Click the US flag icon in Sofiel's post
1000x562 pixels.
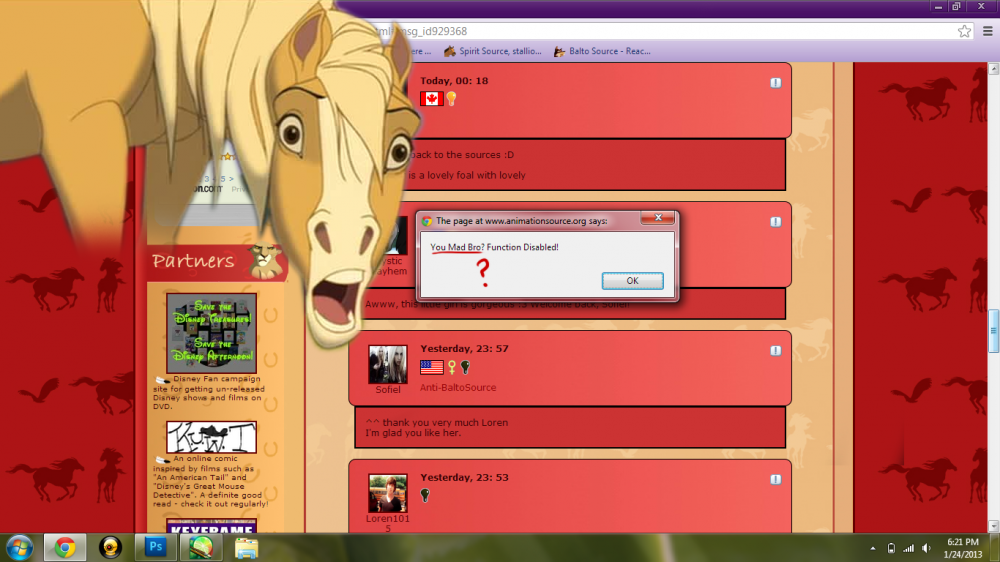[432, 367]
